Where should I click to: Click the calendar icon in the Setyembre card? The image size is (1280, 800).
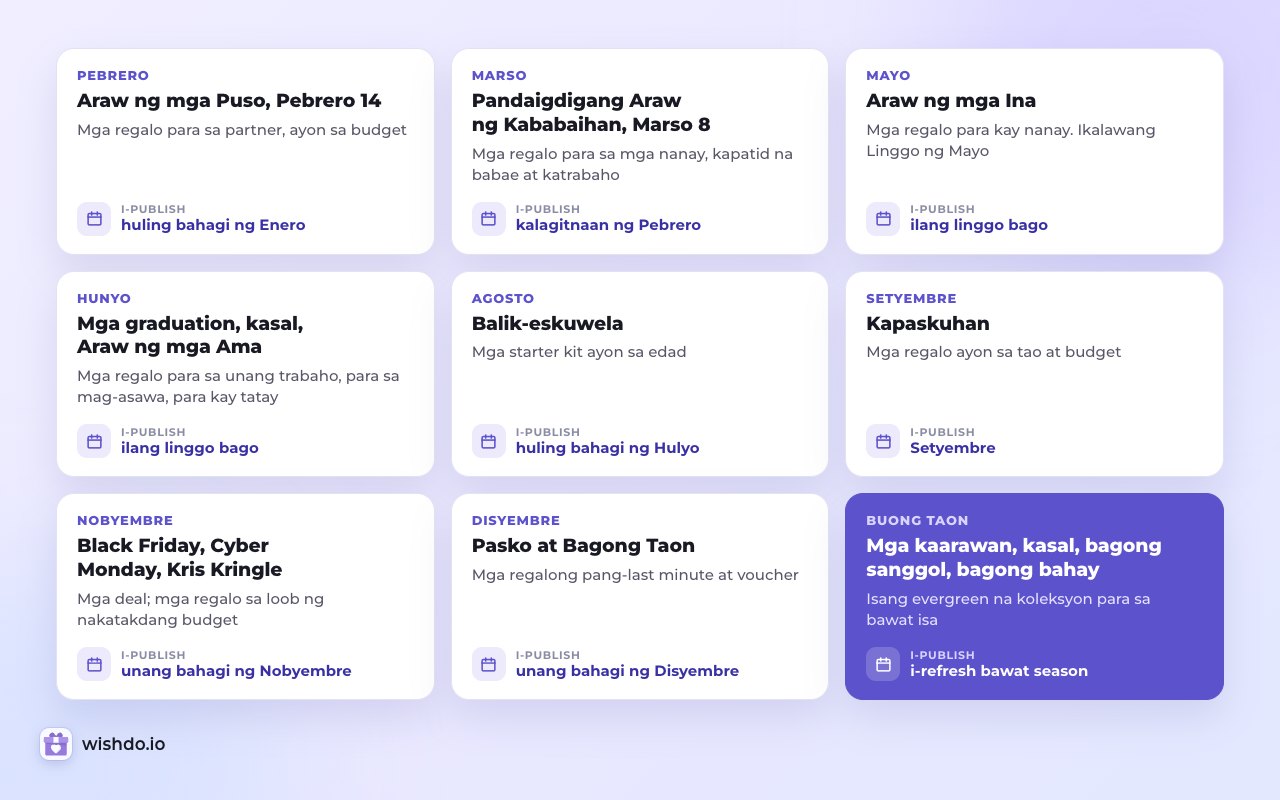[x=883, y=441]
